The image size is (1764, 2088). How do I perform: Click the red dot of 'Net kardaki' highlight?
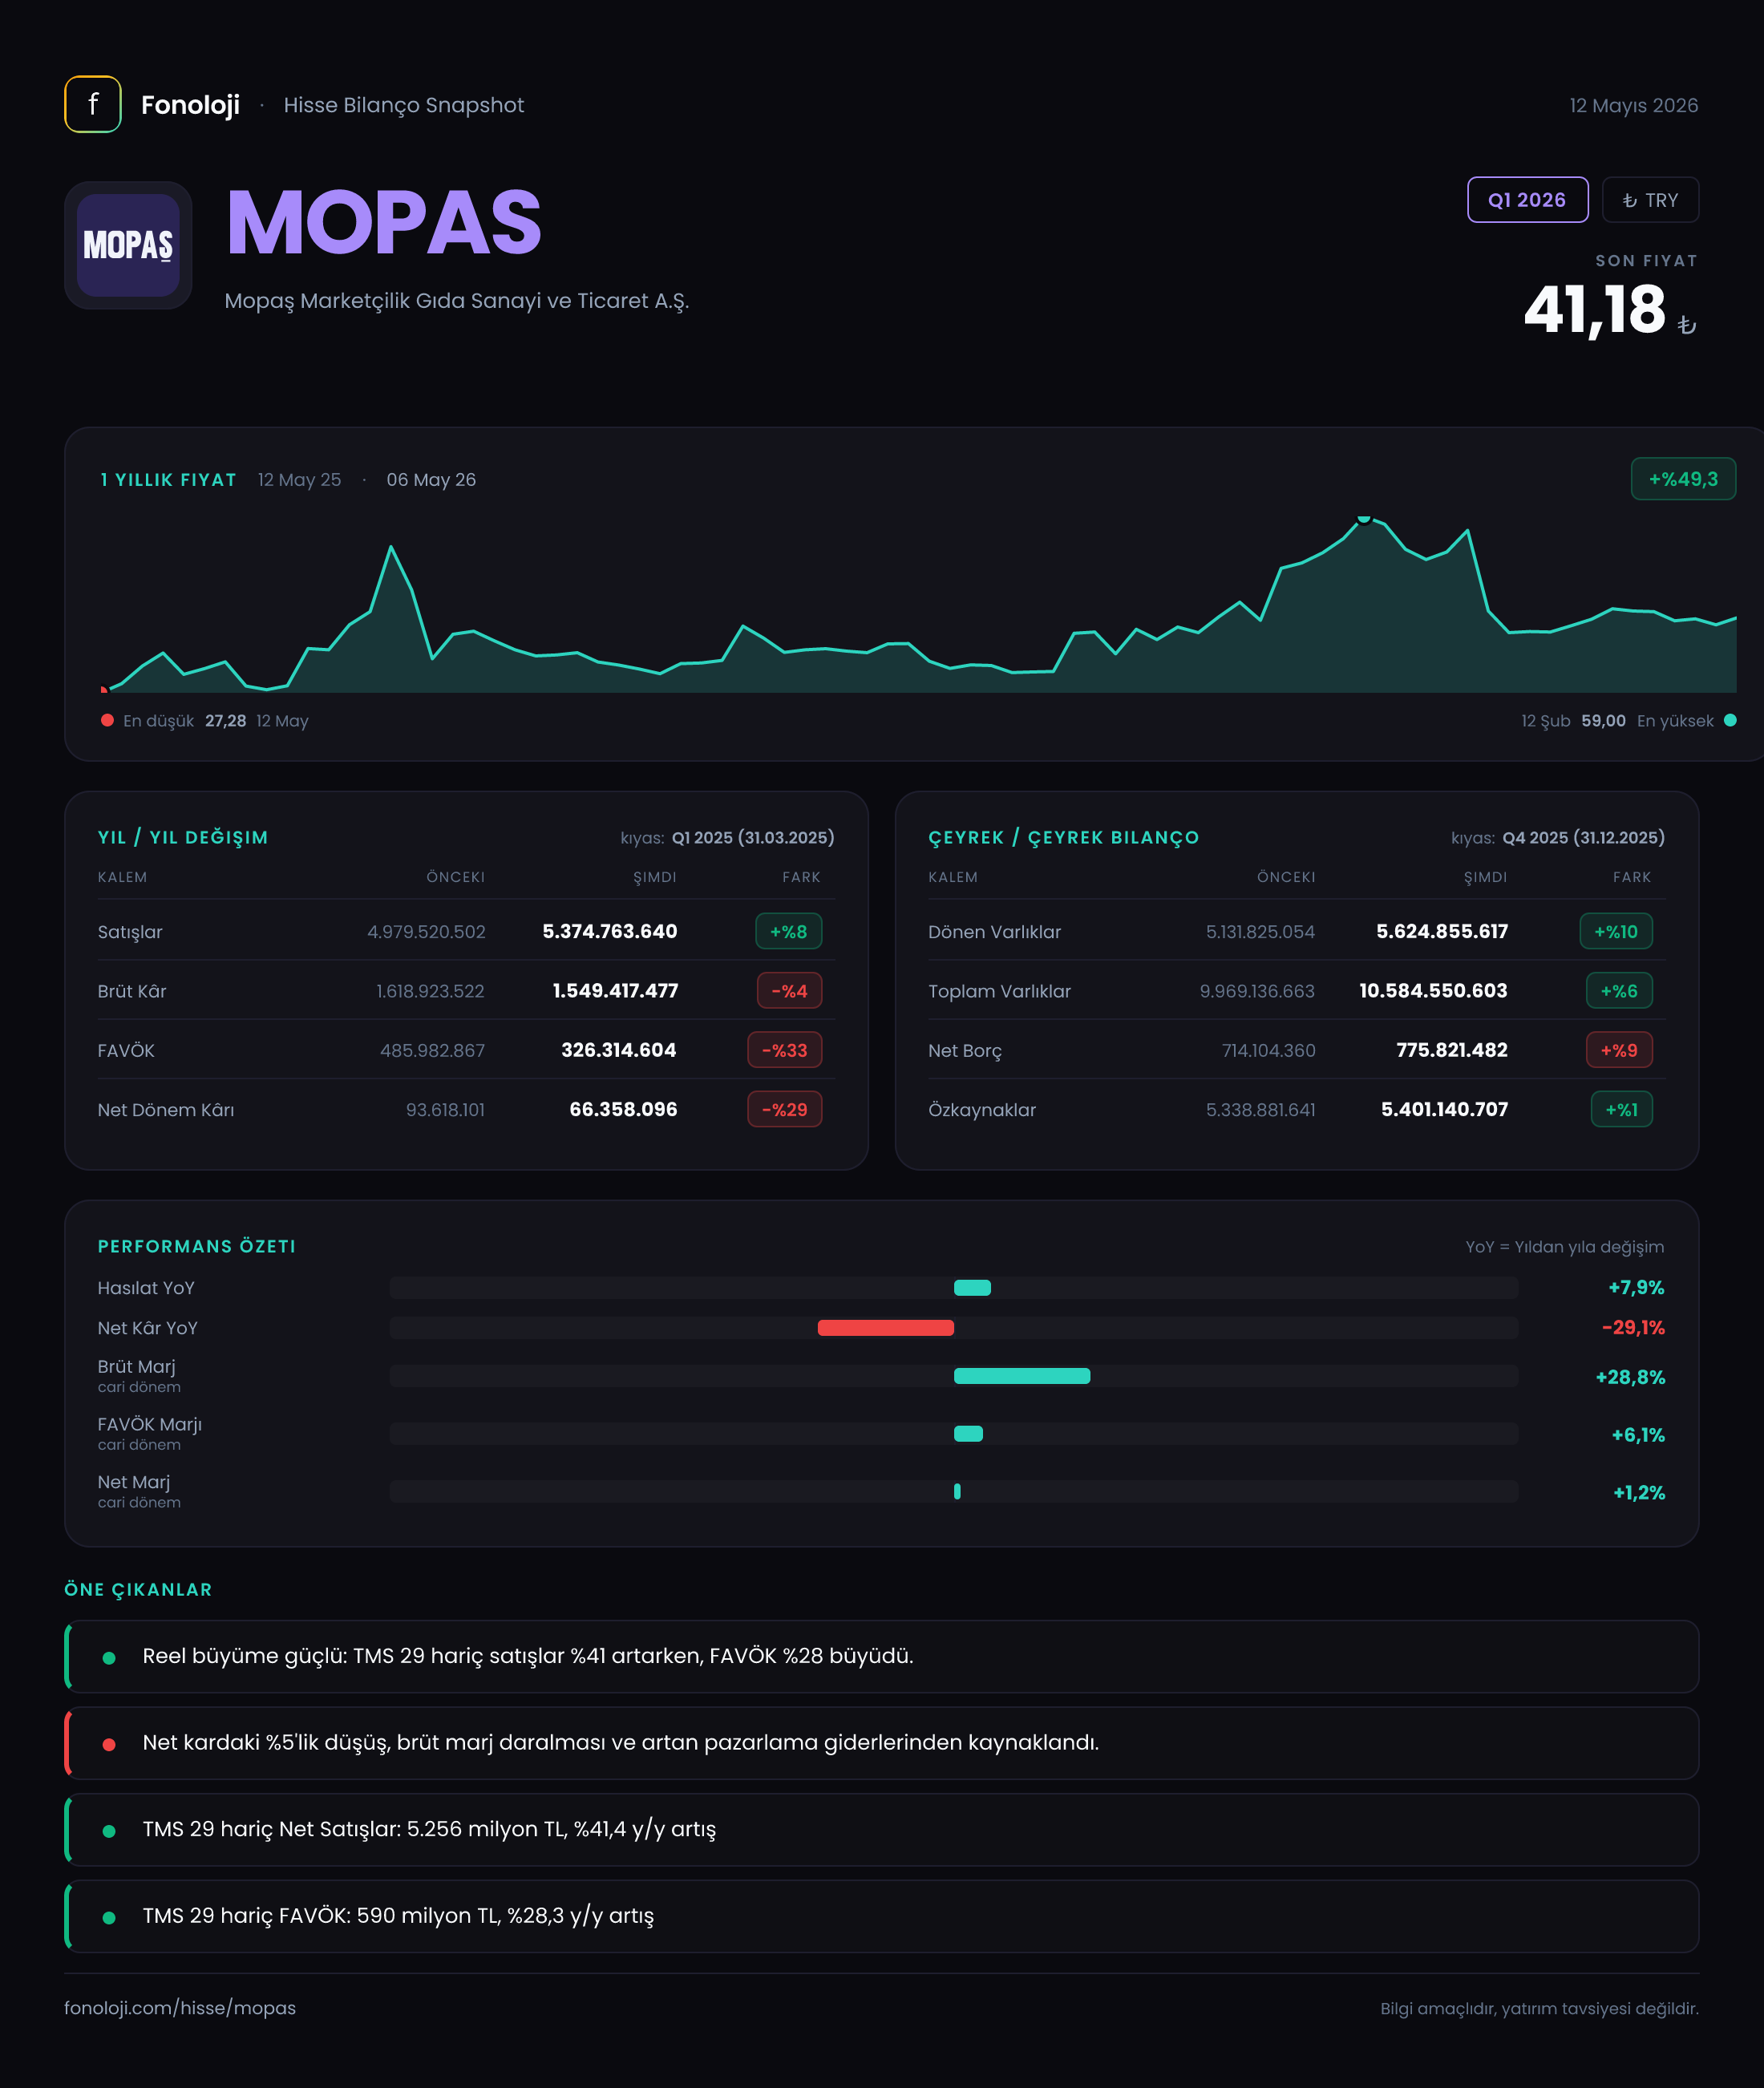point(109,1745)
